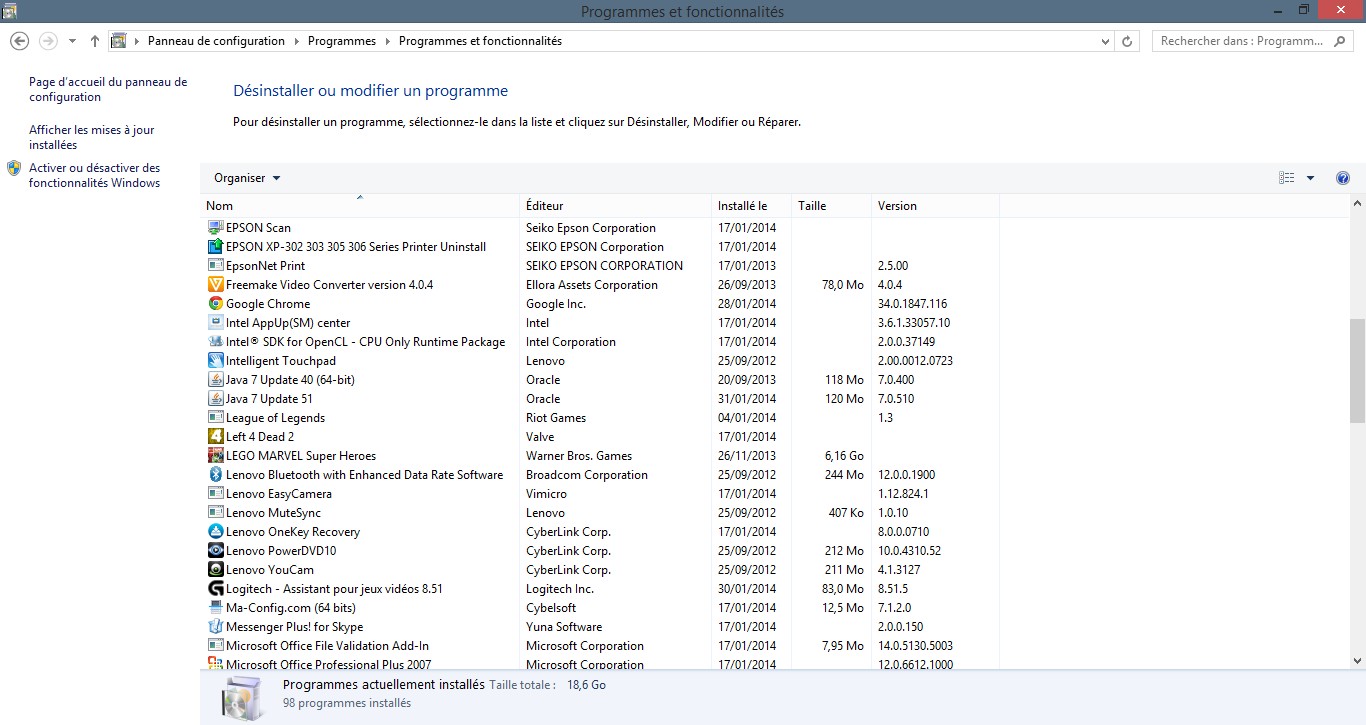Image resolution: width=1366 pixels, height=725 pixels.
Task: Click the Google Chrome icon in list
Action: (215, 304)
